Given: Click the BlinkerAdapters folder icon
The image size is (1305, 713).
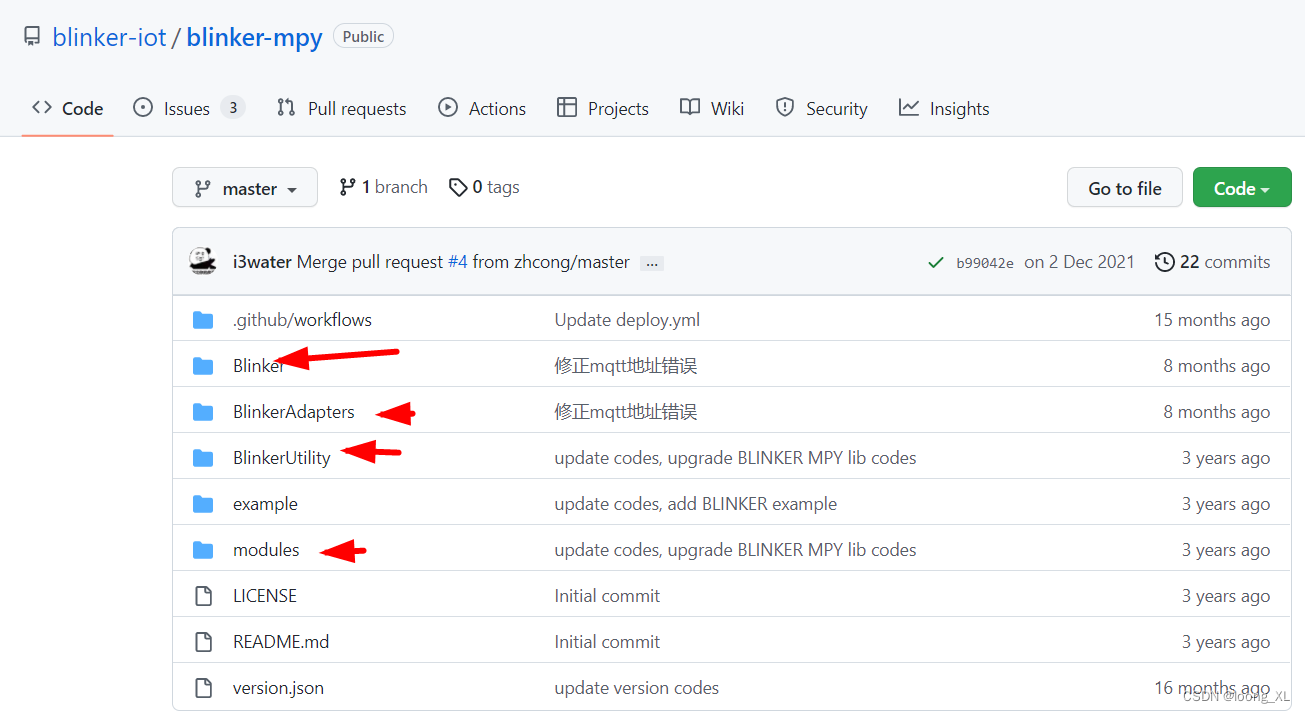Looking at the screenshot, I should click(203, 412).
